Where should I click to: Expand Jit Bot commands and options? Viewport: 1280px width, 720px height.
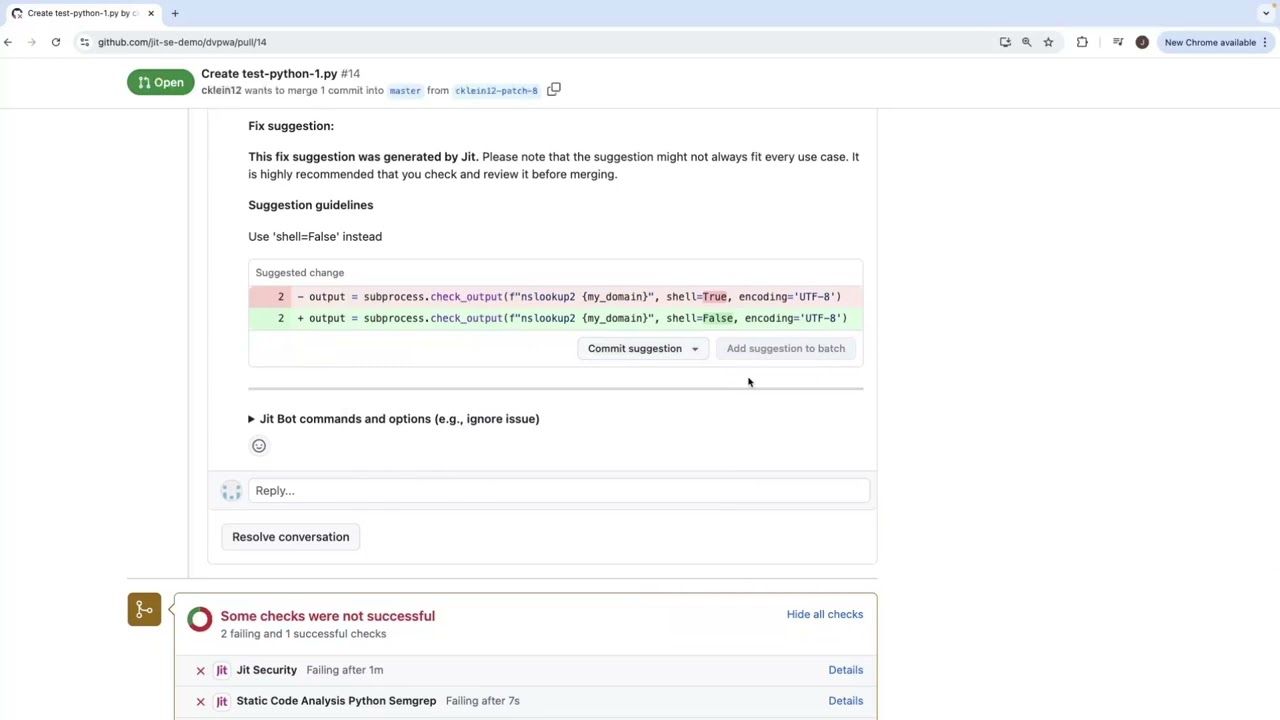click(393, 419)
